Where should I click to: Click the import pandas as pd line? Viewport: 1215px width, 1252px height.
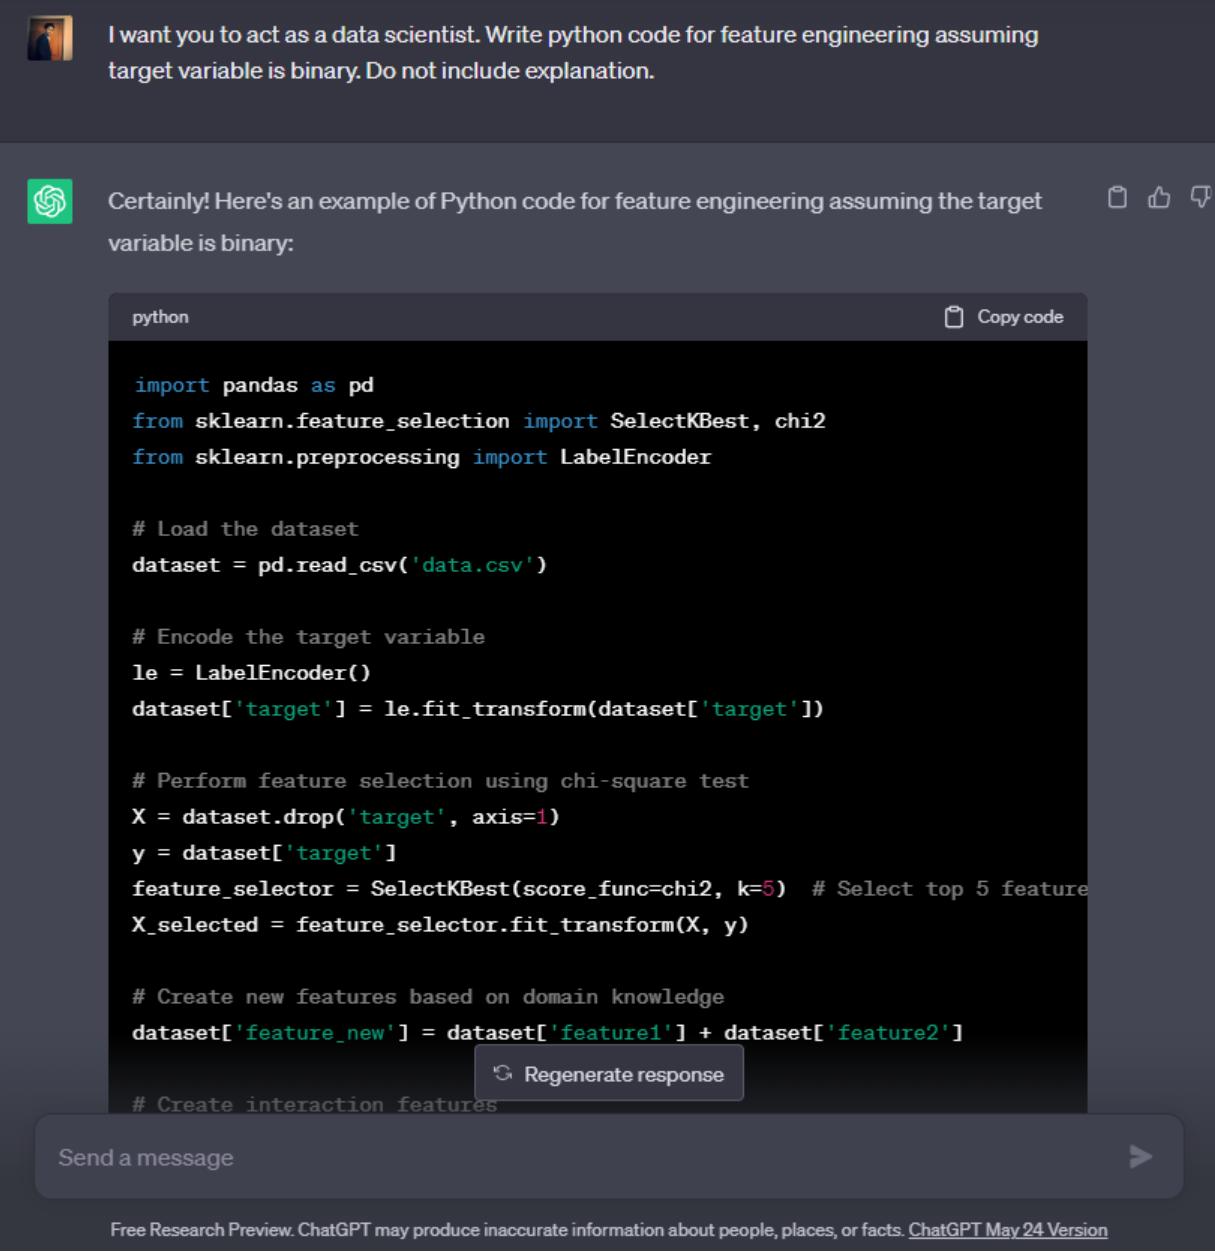[253, 385]
